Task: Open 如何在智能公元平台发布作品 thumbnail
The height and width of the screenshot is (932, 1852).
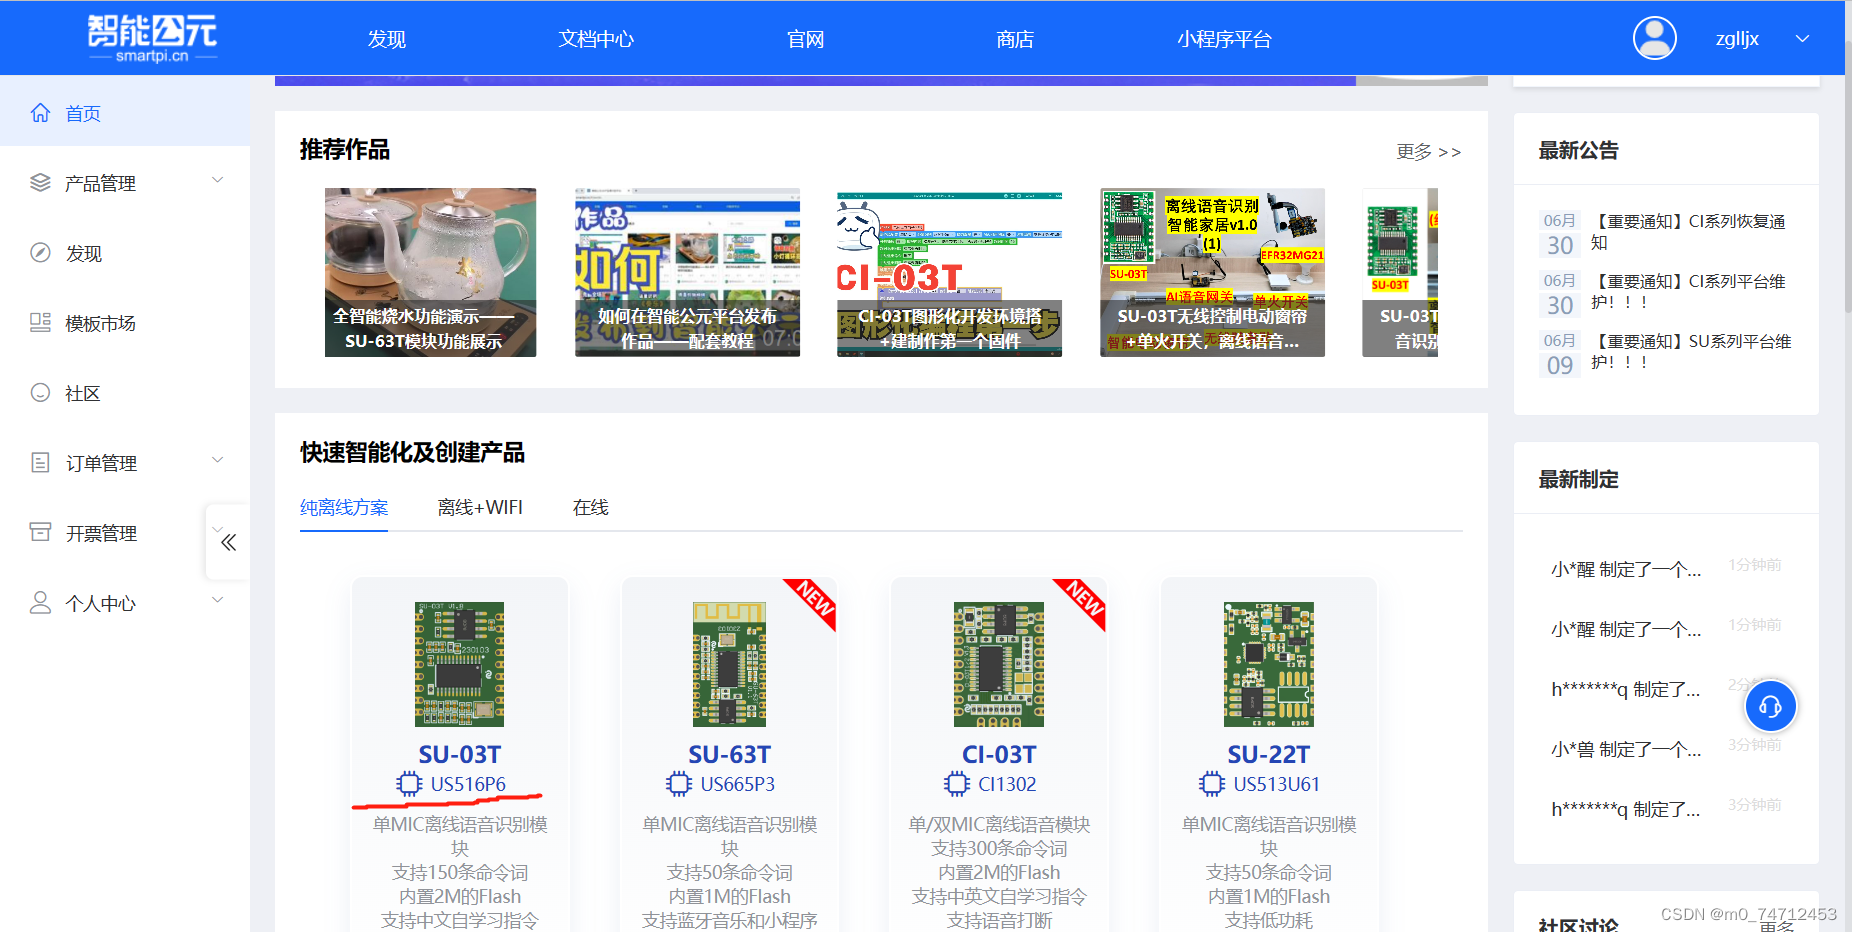Action: pyautogui.click(x=687, y=272)
